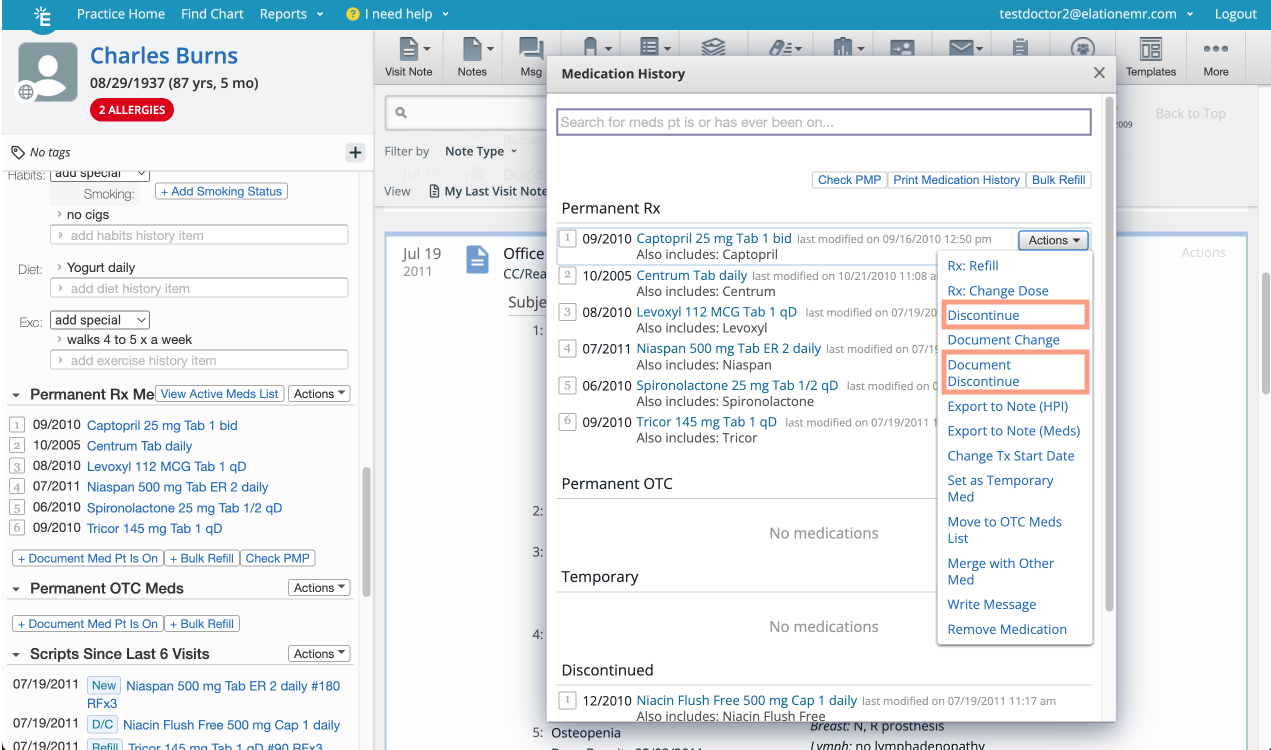1271x750 pixels.
Task: Focus the Search for meds input field
Action: coord(823,122)
